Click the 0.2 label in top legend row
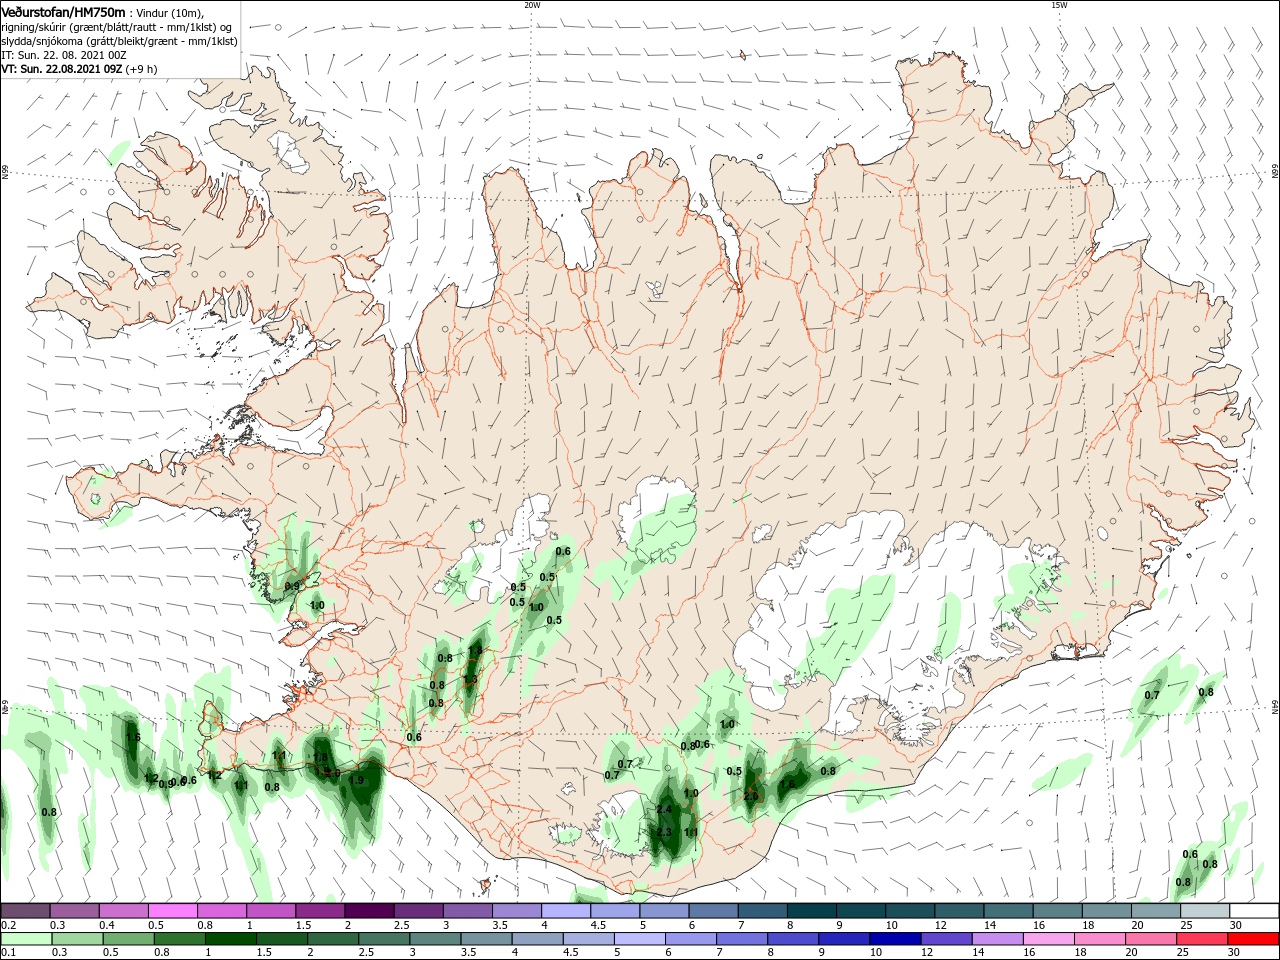This screenshot has height=960, width=1280. tap(9, 925)
